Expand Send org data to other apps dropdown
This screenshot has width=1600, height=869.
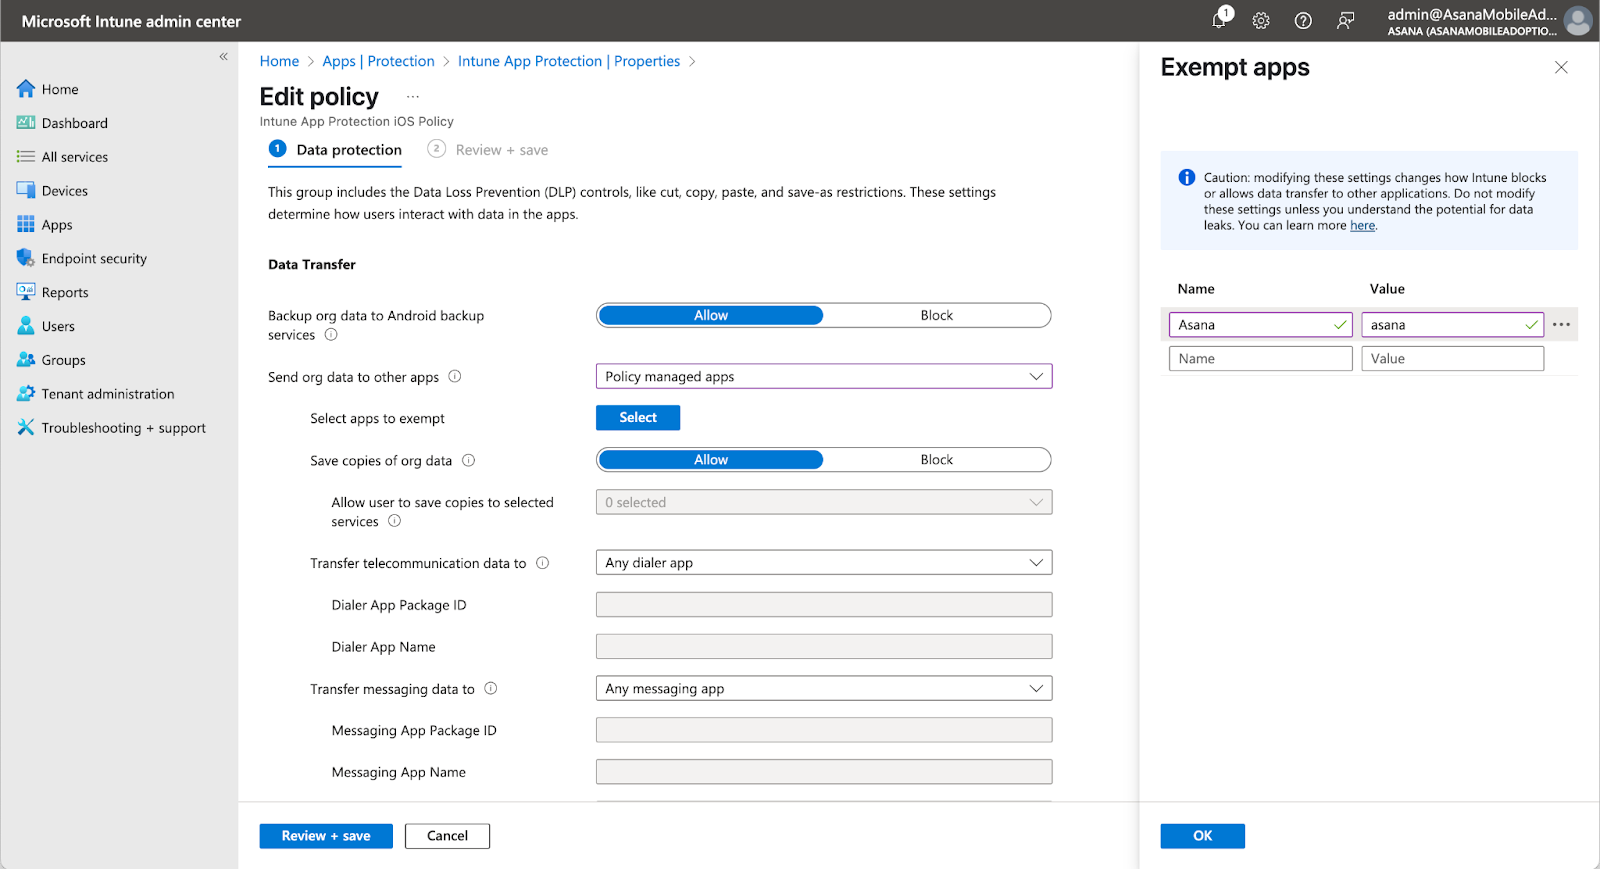(x=823, y=377)
